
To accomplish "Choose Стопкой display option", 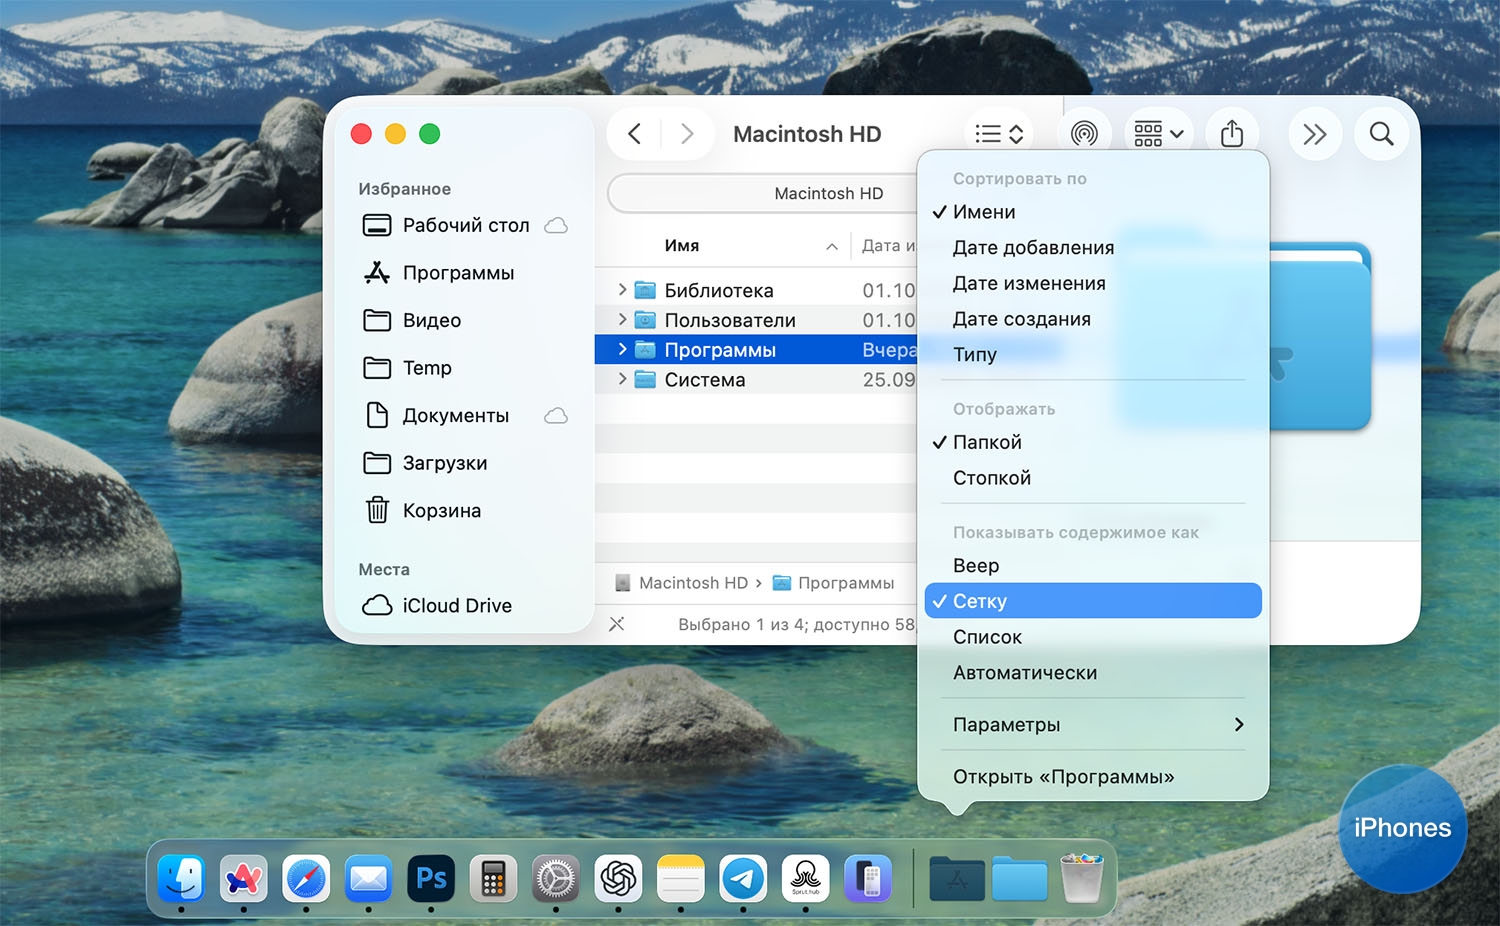I will click(x=991, y=478).
